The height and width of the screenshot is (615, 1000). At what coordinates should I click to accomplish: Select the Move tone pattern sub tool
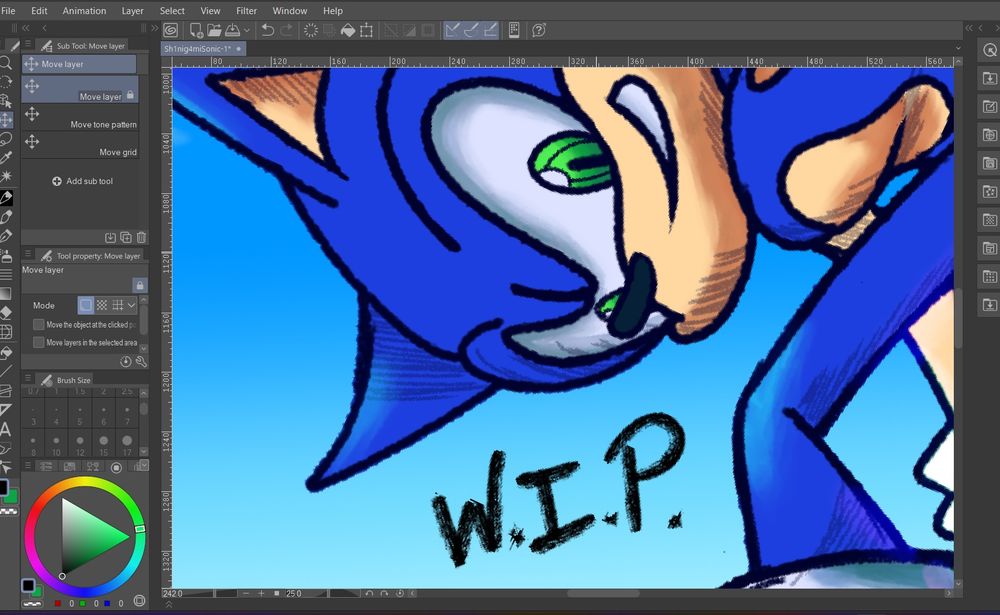pos(80,117)
